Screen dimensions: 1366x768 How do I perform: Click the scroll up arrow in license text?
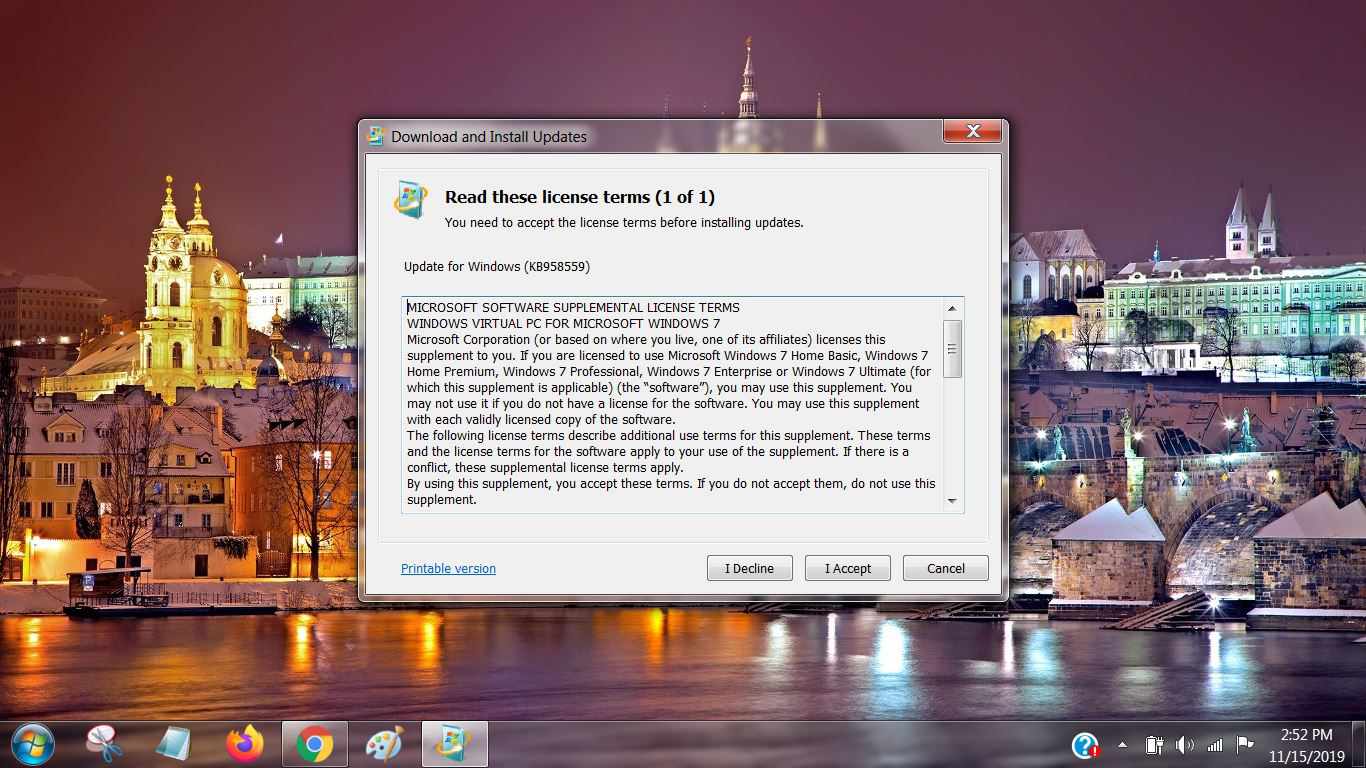[952, 309]
